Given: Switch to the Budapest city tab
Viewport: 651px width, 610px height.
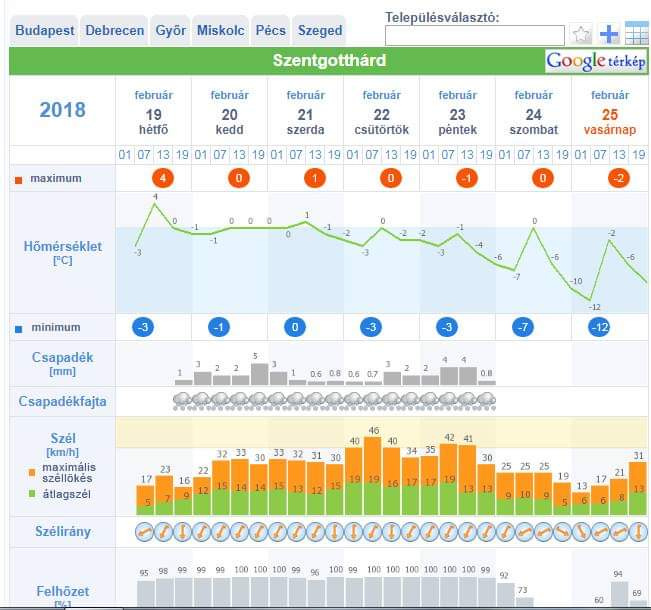Looking at the screenshot, I should point(44,31).
